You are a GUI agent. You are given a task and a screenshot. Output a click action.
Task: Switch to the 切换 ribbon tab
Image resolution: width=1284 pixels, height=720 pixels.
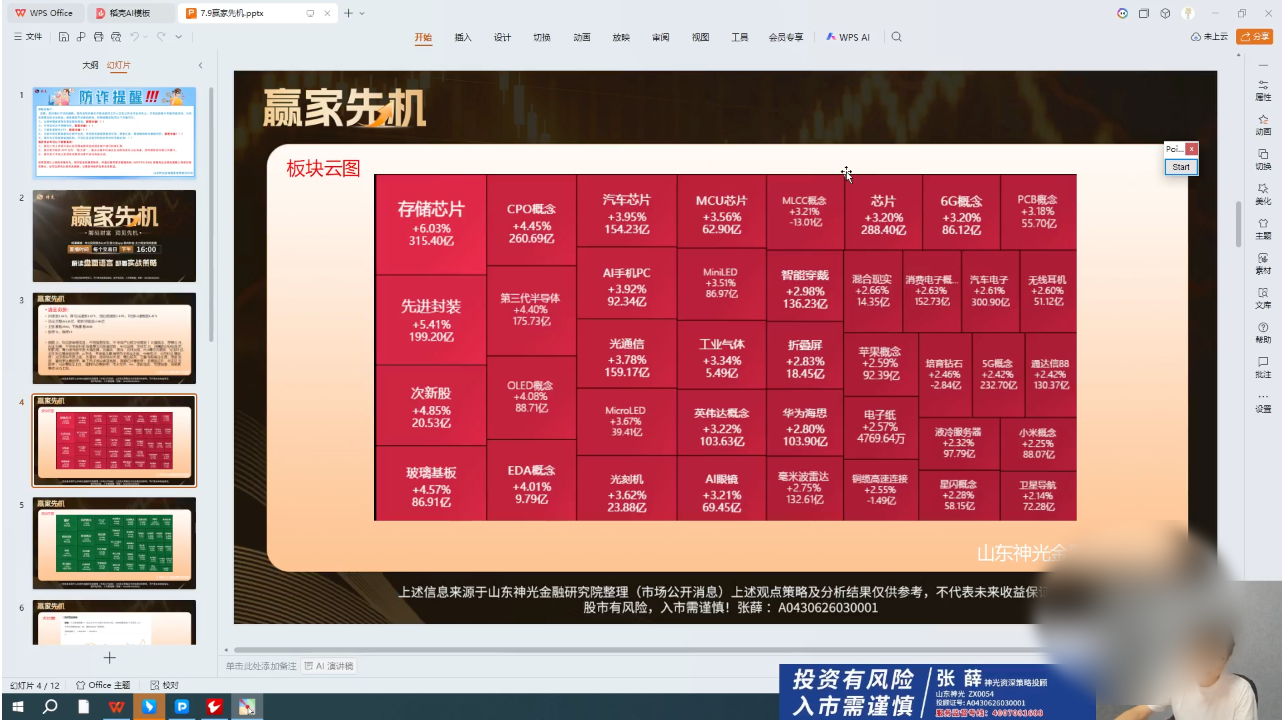click(542, 37)
